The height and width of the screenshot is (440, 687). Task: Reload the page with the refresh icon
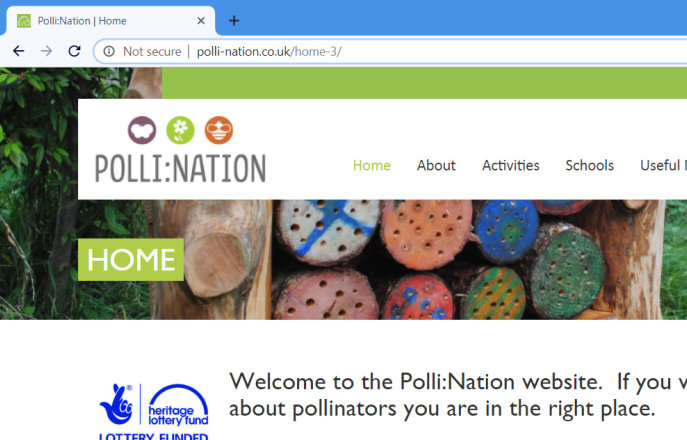point(74,51)
